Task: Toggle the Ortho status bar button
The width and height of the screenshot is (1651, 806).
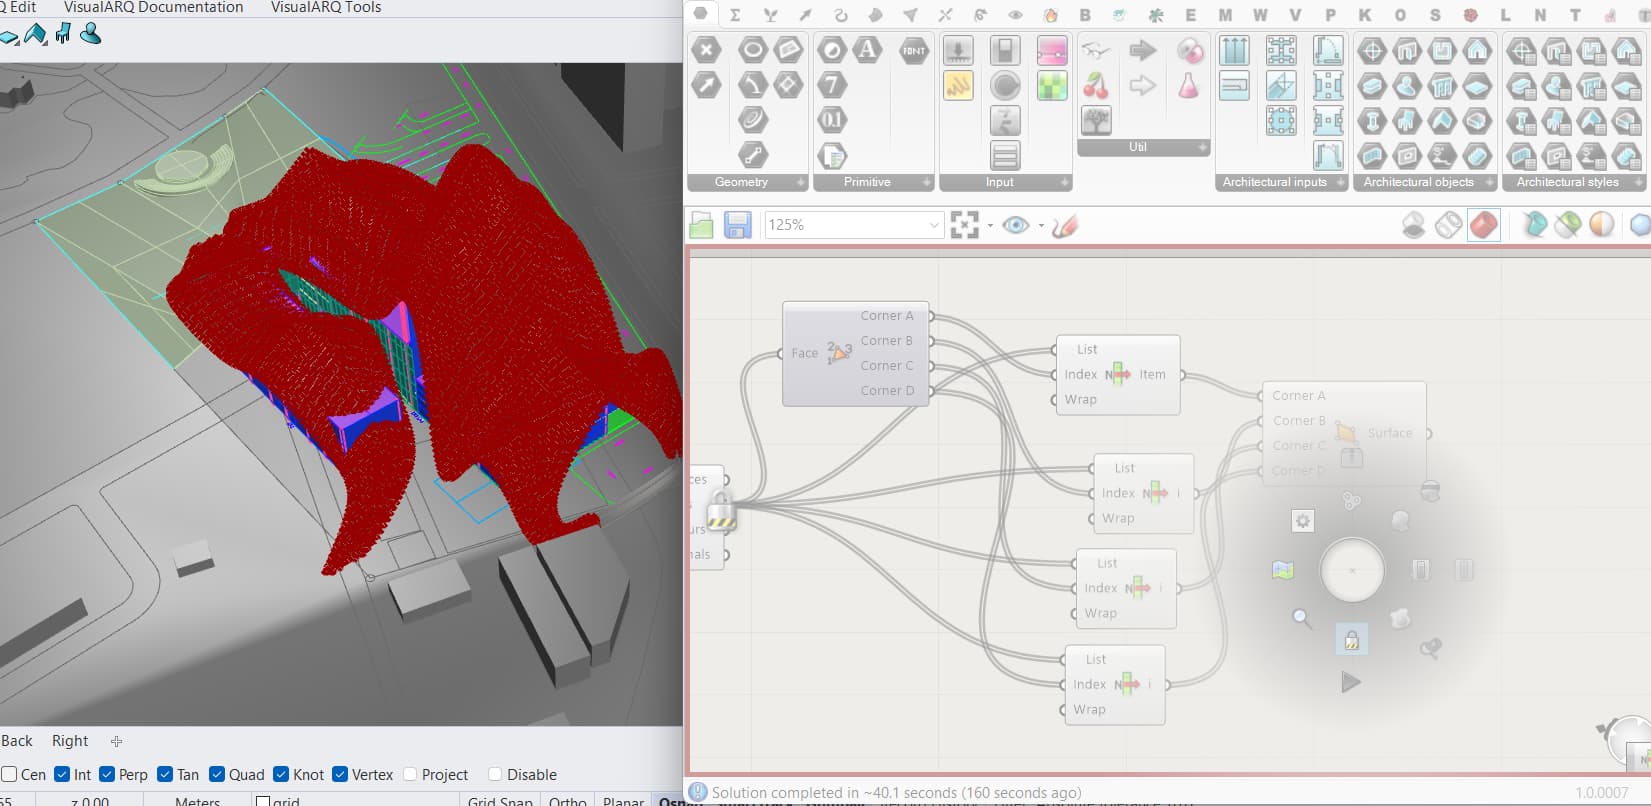Action: pos(567,801)
